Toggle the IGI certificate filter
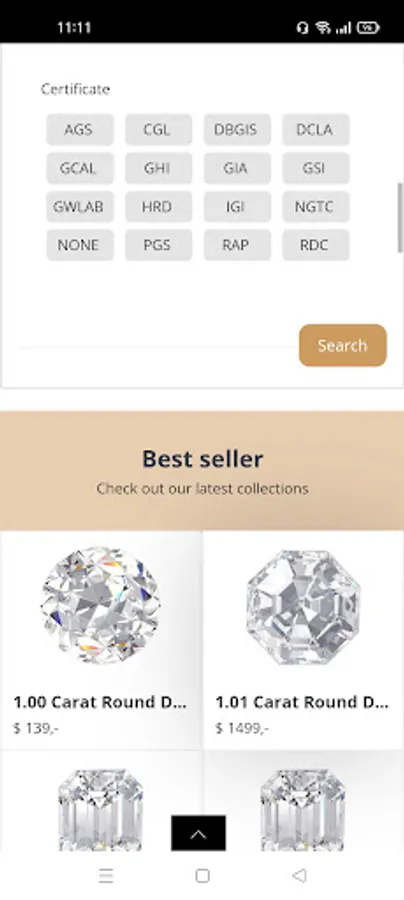Screen dimensions: 404x900 (x=236, y=207)
